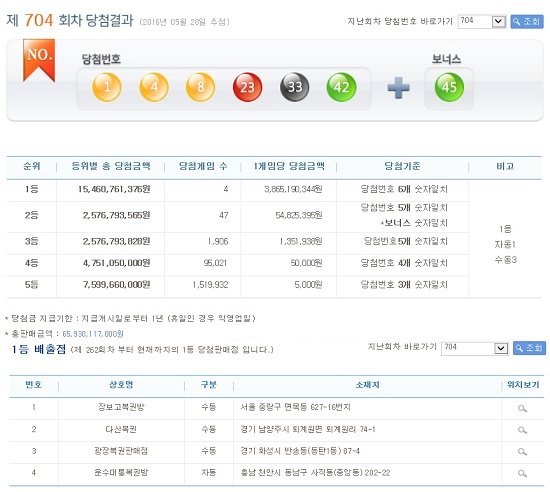Screen dimensions: 550x492
Task: Click the 소재지 column header
Action: (x=367, y=385)
